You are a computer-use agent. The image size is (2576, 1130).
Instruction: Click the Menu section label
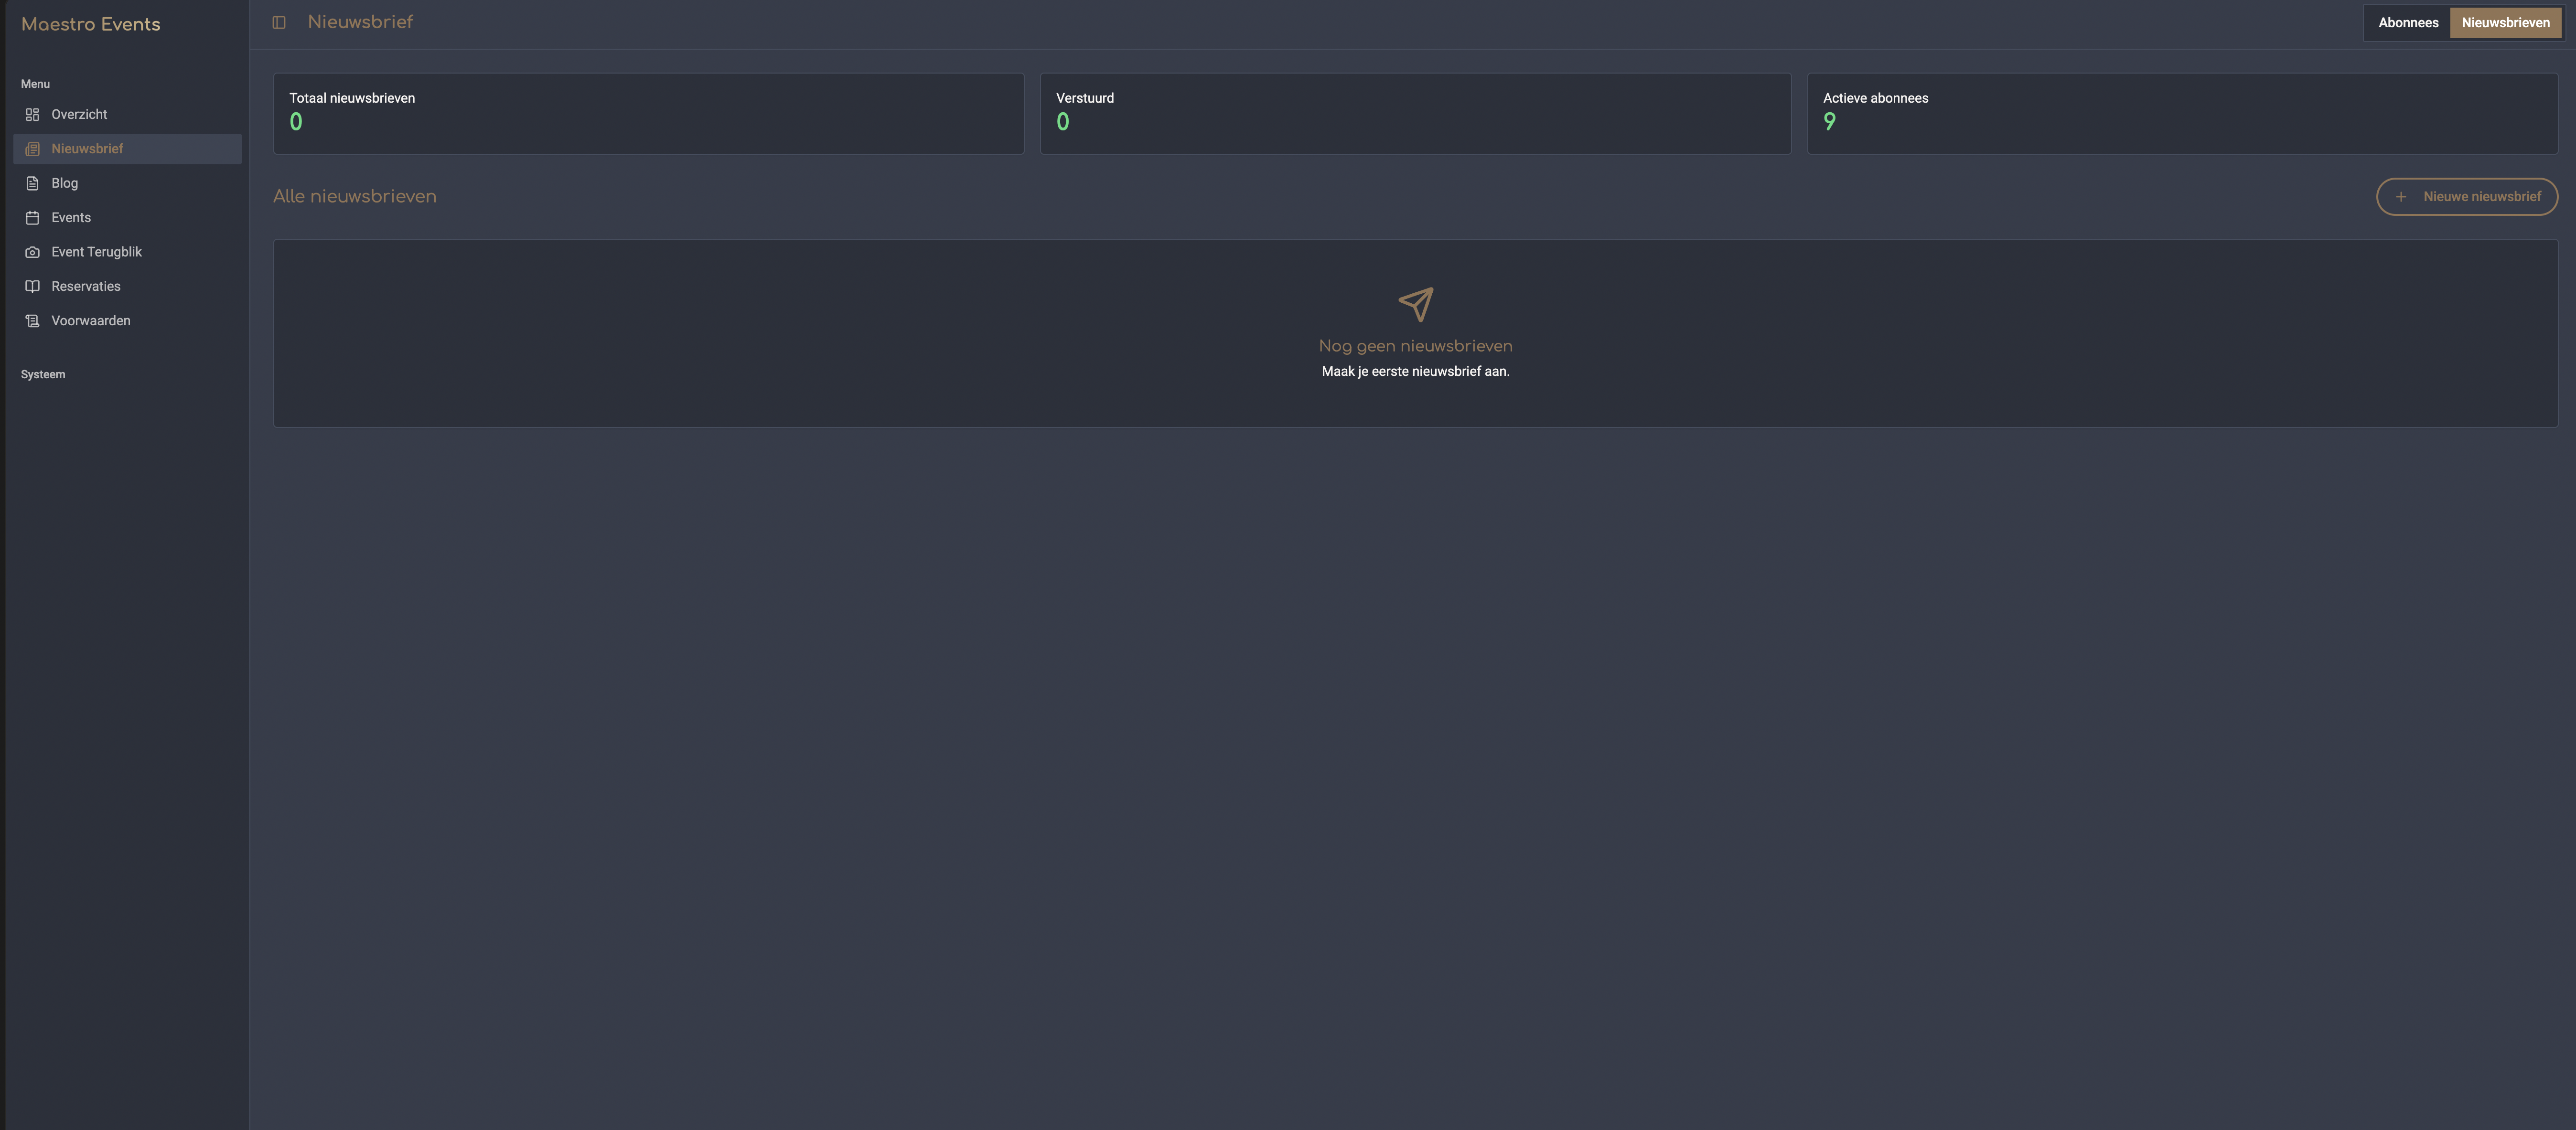35,84
